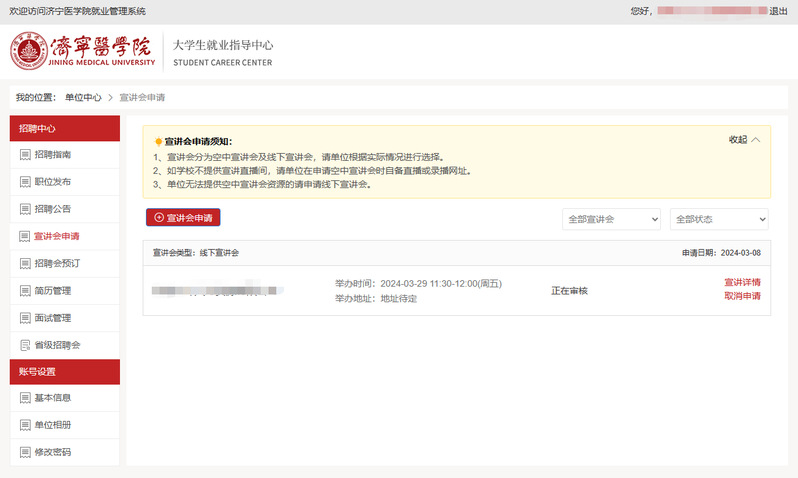The image size is (798, 478).
Task: Go to 基本信息 account settings
Action: [52, 398]
